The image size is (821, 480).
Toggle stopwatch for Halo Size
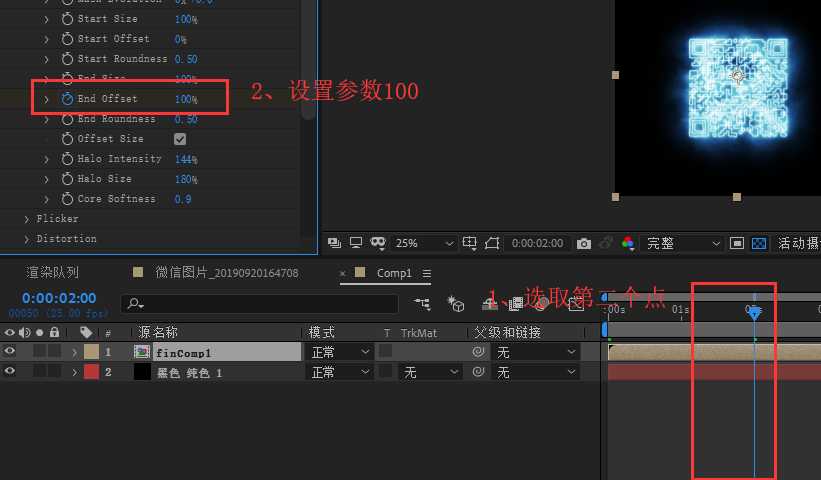click(67, 178)
